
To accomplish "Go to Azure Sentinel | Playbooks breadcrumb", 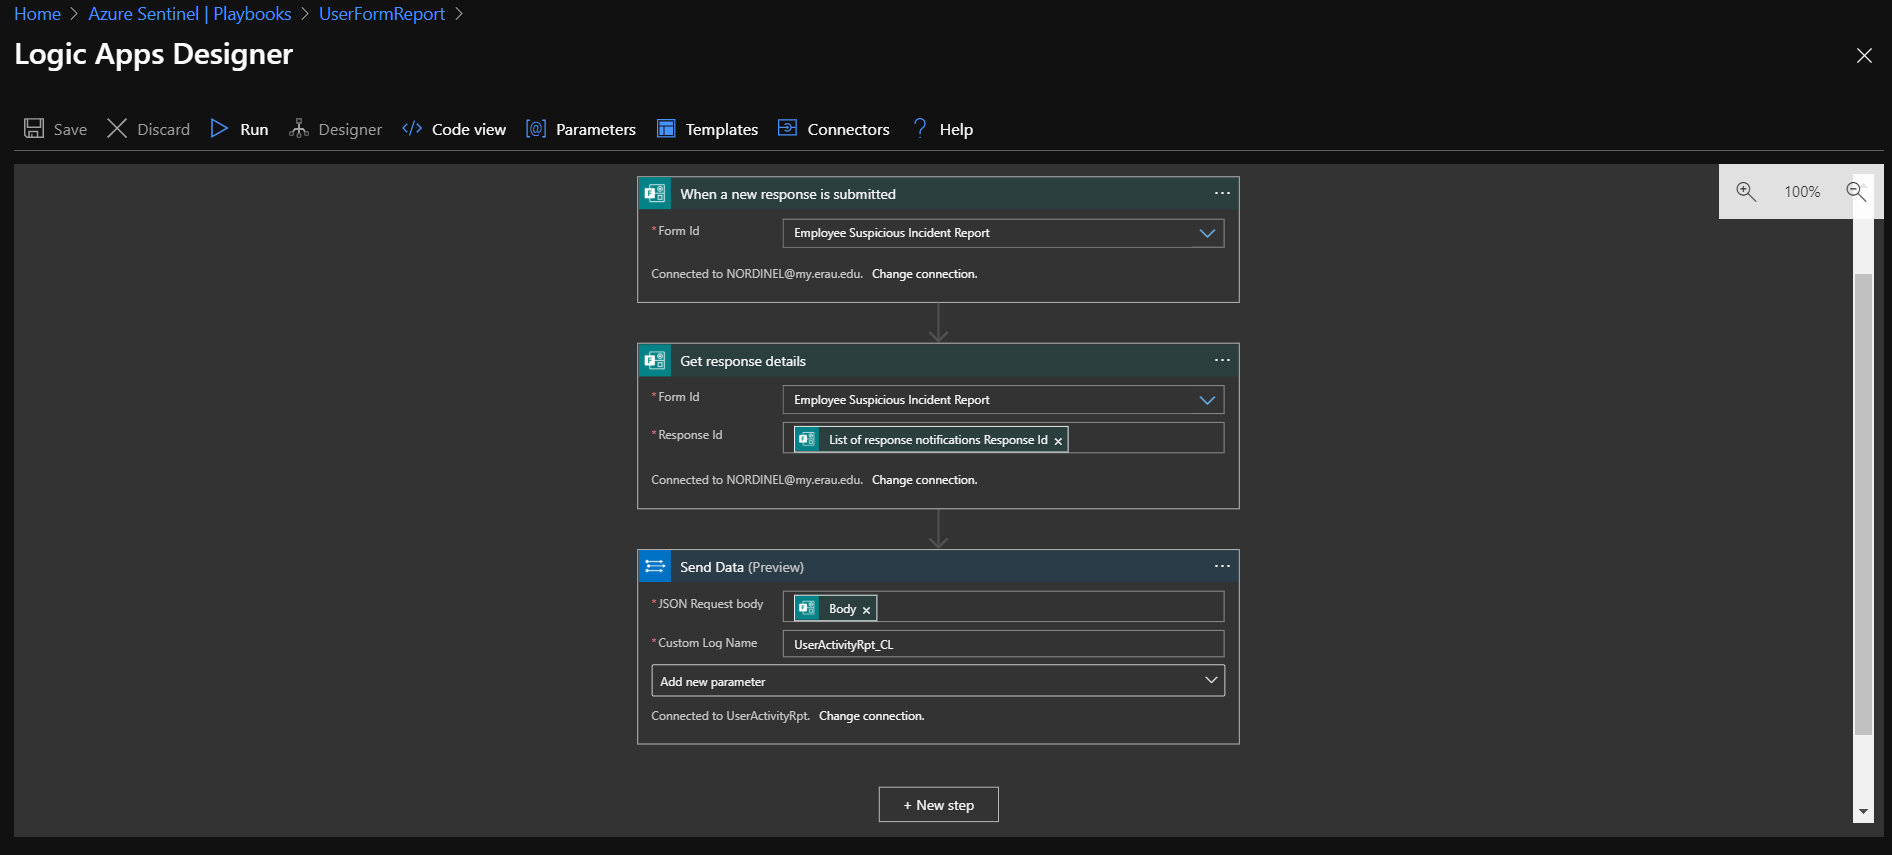I will (190, 14).
